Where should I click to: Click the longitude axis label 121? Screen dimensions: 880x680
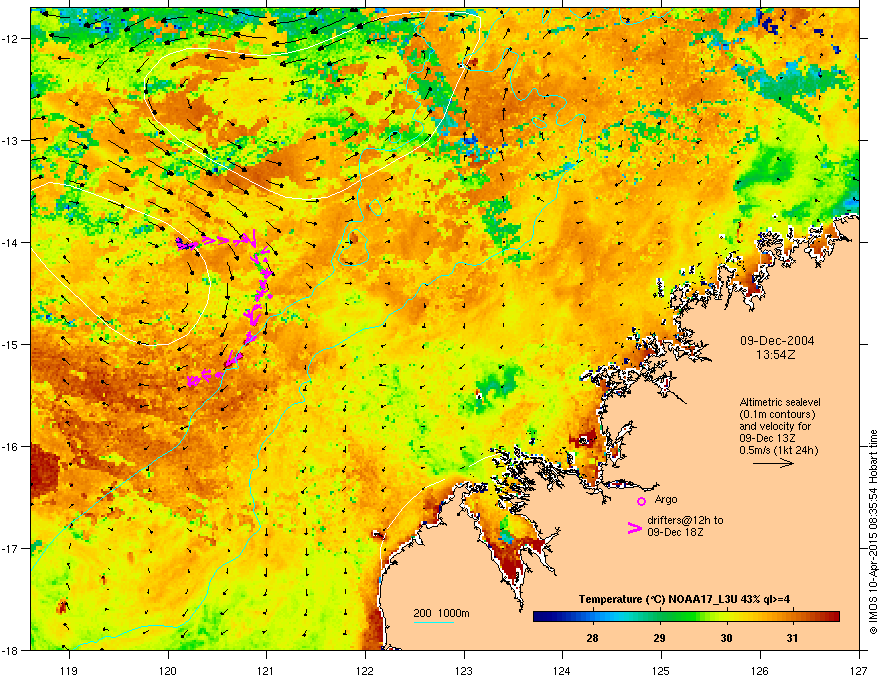click(x=266, y=670)
